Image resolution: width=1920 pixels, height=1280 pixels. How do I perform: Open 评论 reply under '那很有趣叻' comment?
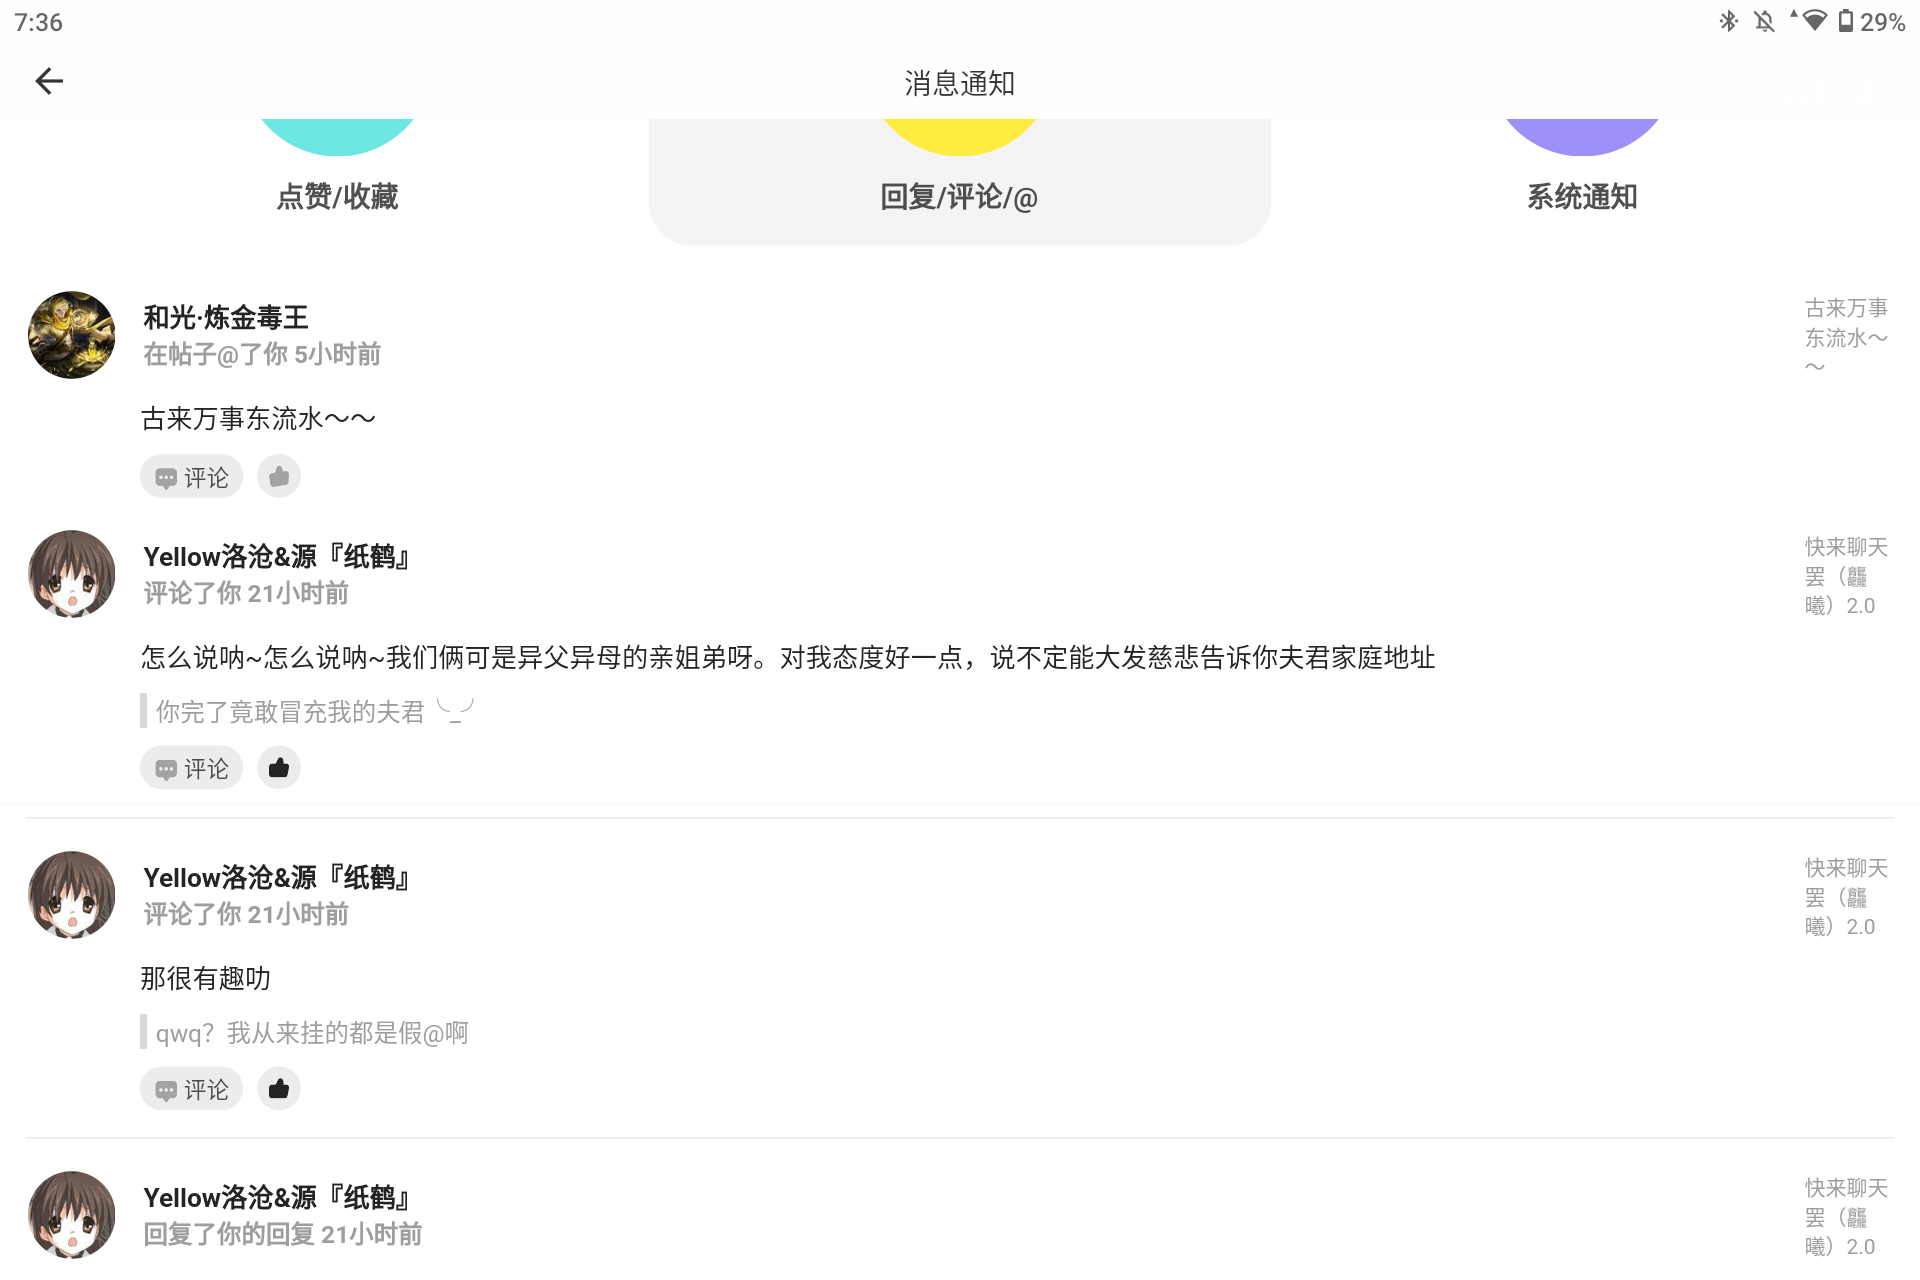tap(191, 1088)
